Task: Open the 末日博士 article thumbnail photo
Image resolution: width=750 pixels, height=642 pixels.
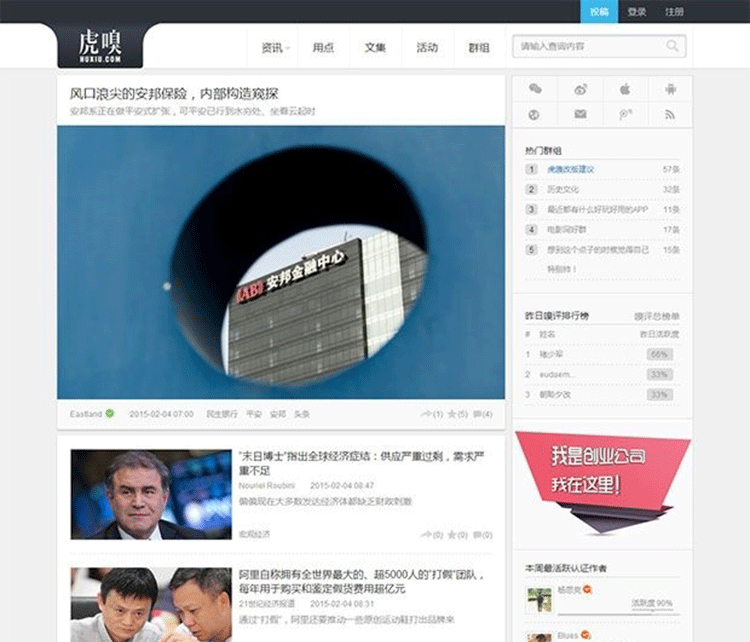Action: 151,494
